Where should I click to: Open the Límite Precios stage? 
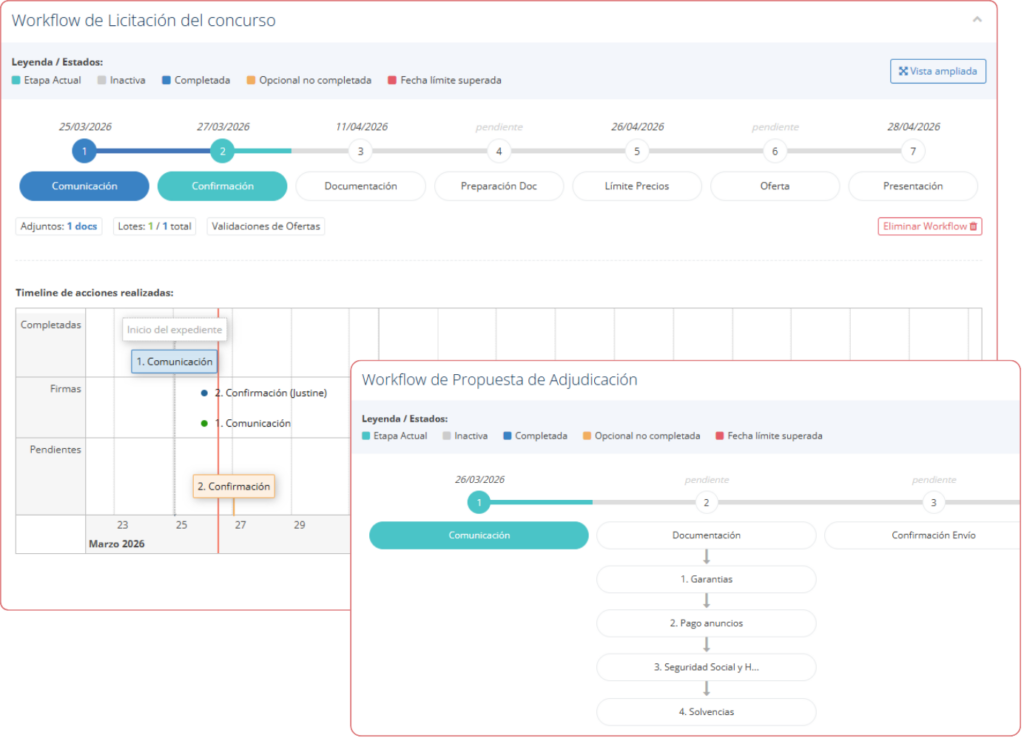point(637,186)
